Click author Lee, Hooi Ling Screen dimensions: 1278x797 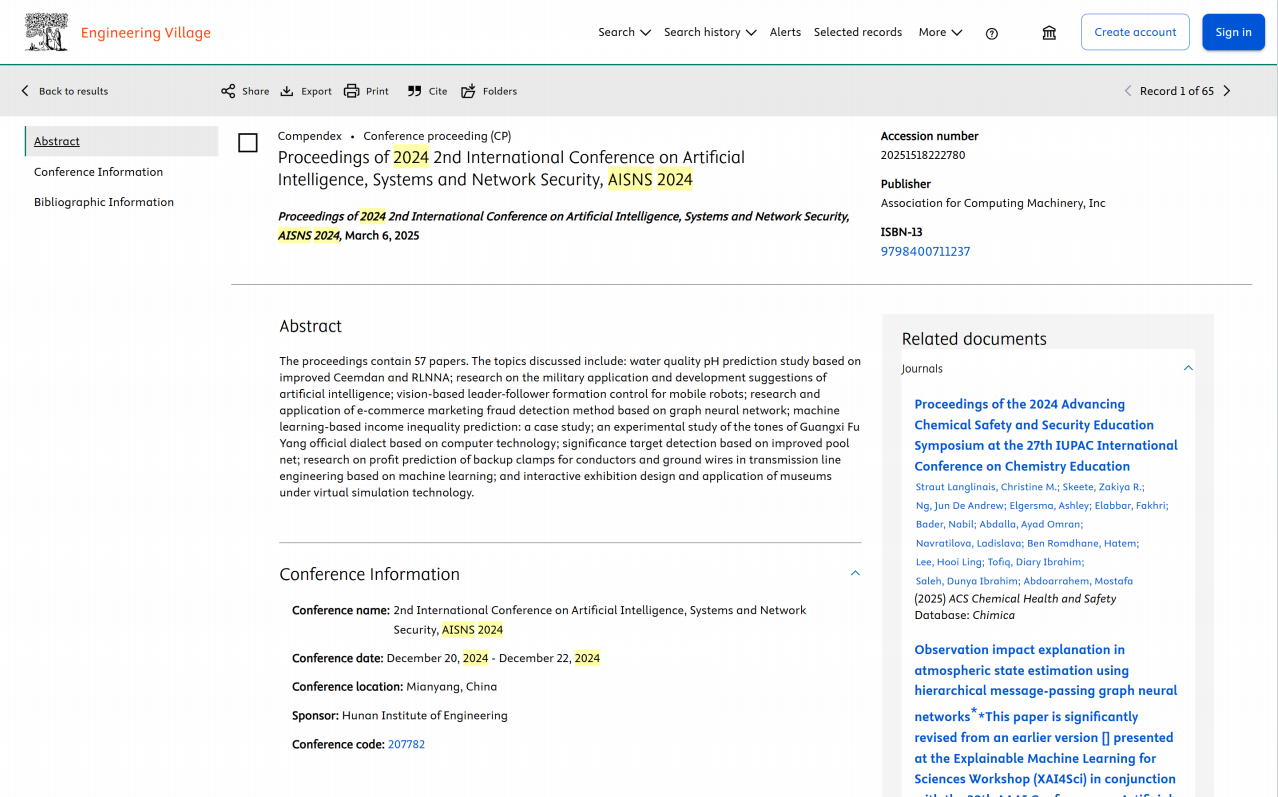pos(948,562)
